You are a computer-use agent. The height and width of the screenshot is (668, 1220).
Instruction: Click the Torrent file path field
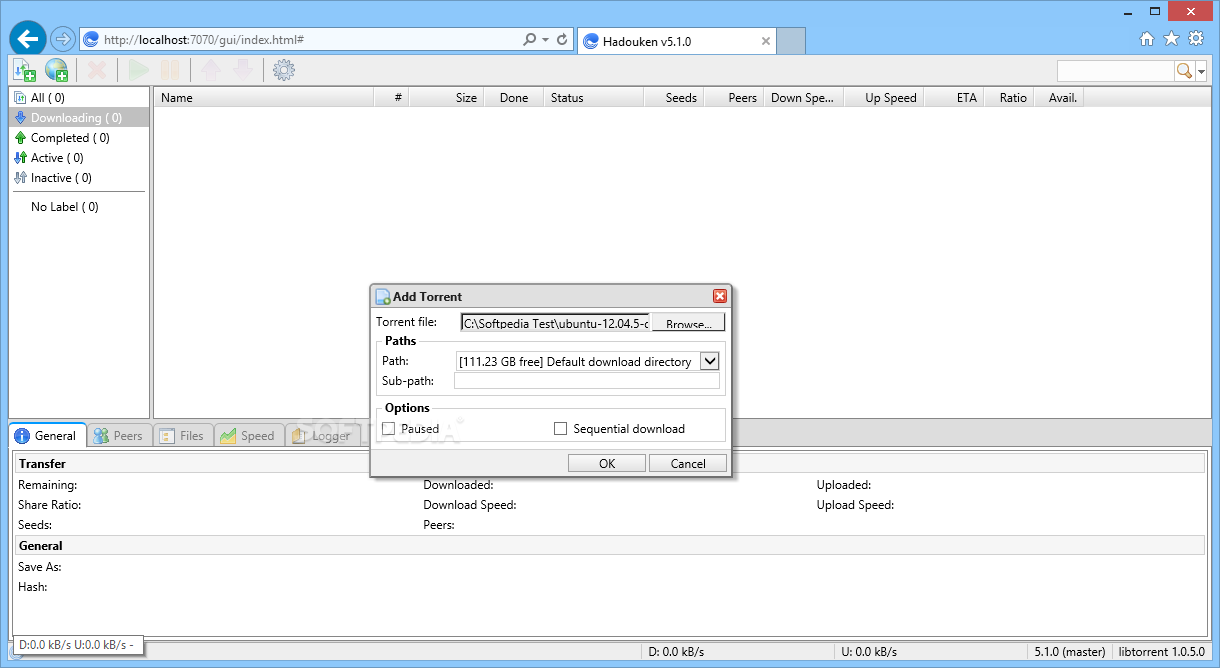tap(556, 323)
